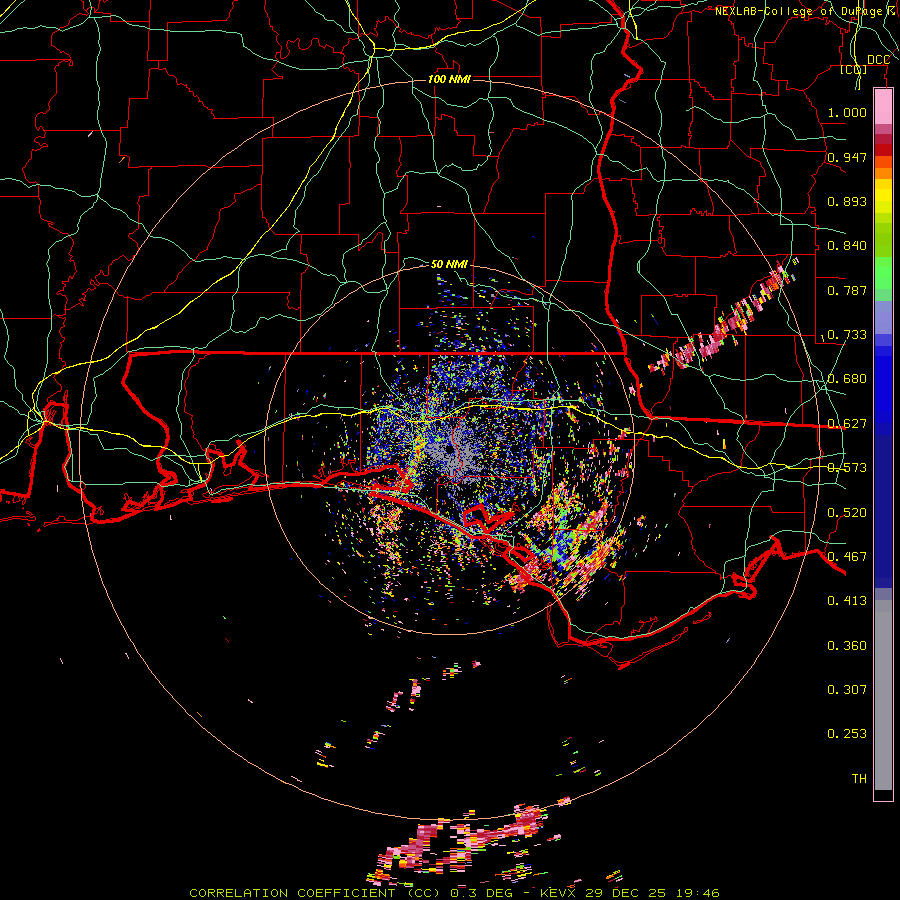Click the Correlation Coefficient product caption at the bottom
The image size is (900, 900).
[454, 893]
